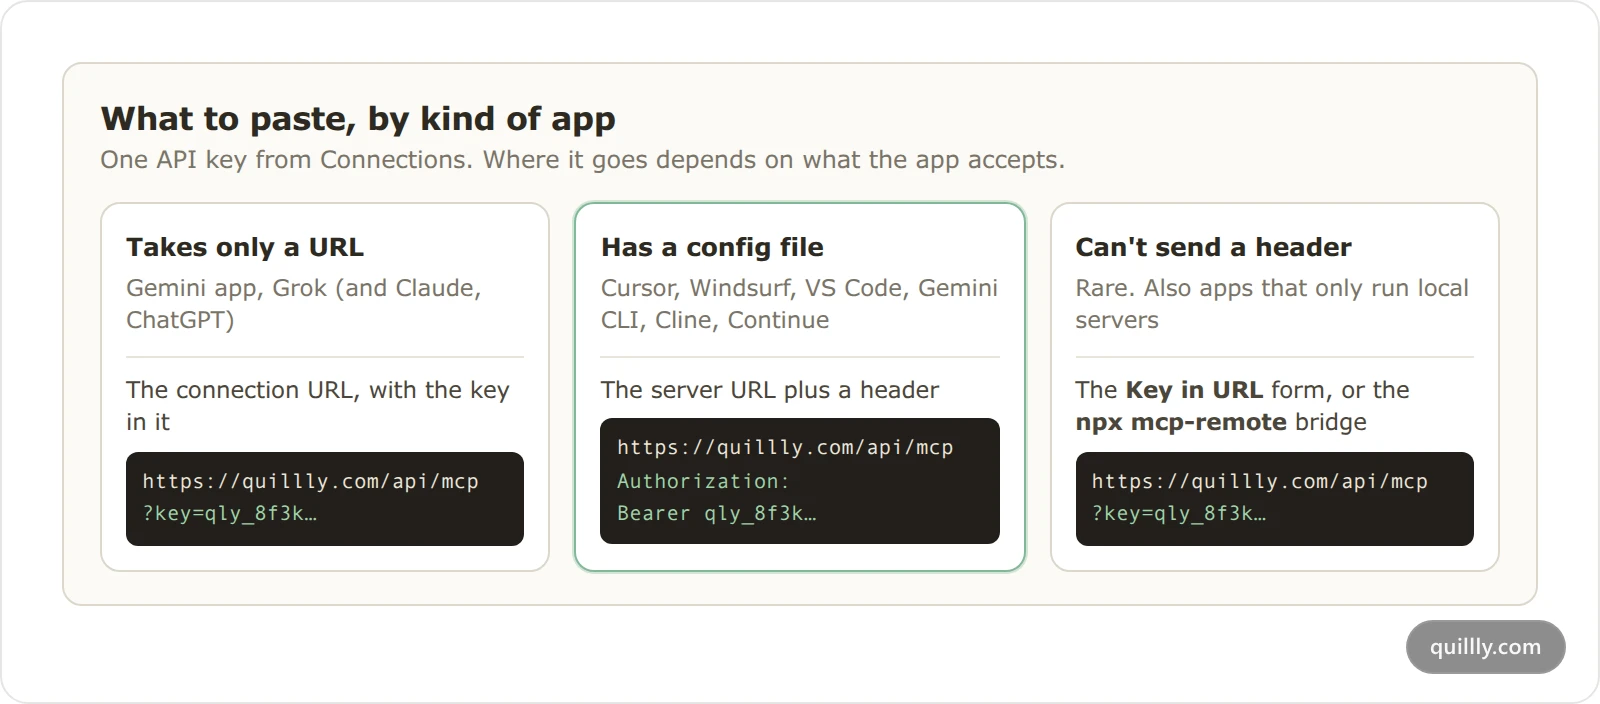
Task: Select the 'Can't send a header' card title
Action: click(1213, 247)
